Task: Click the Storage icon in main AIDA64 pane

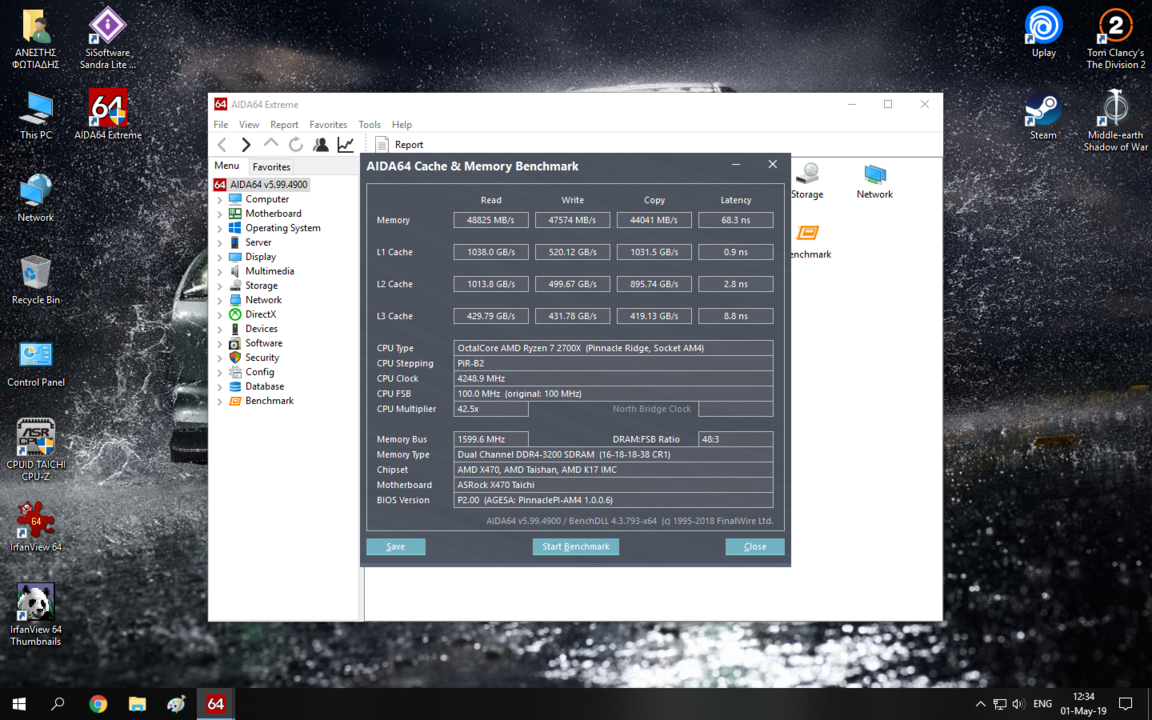Action: pyautogui.click(x=807, y=181)
